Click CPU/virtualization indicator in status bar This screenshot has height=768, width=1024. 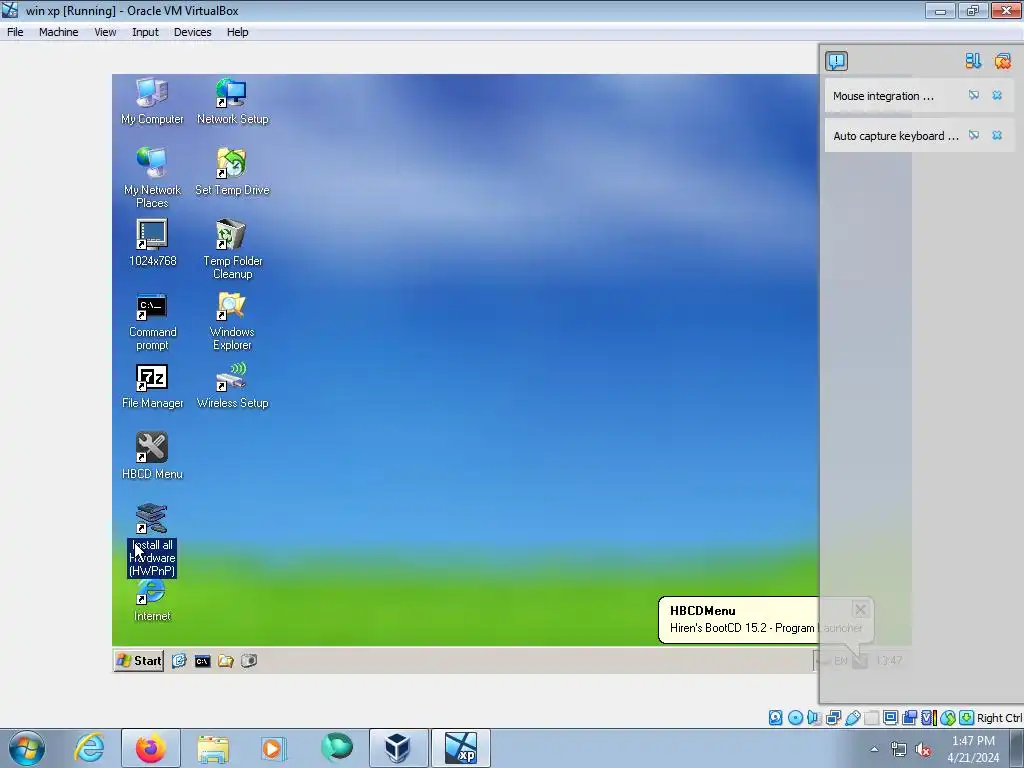pos(929,718)
